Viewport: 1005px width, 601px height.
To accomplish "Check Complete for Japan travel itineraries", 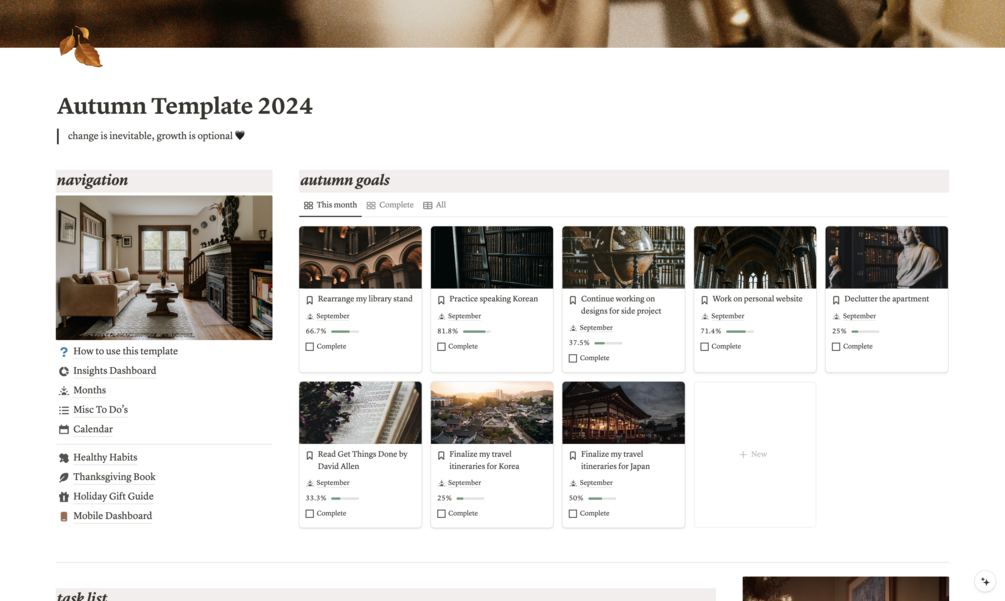I will [573, 514].
